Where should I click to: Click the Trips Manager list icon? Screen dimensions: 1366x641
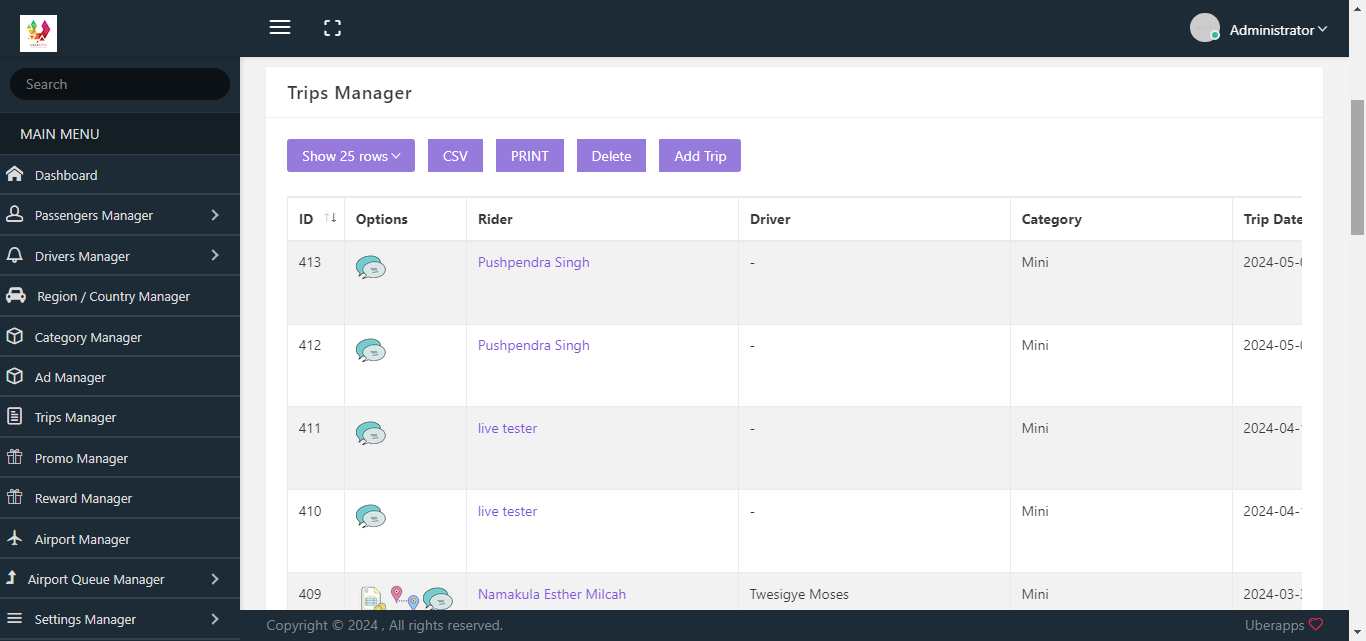[x=15, y=416]
